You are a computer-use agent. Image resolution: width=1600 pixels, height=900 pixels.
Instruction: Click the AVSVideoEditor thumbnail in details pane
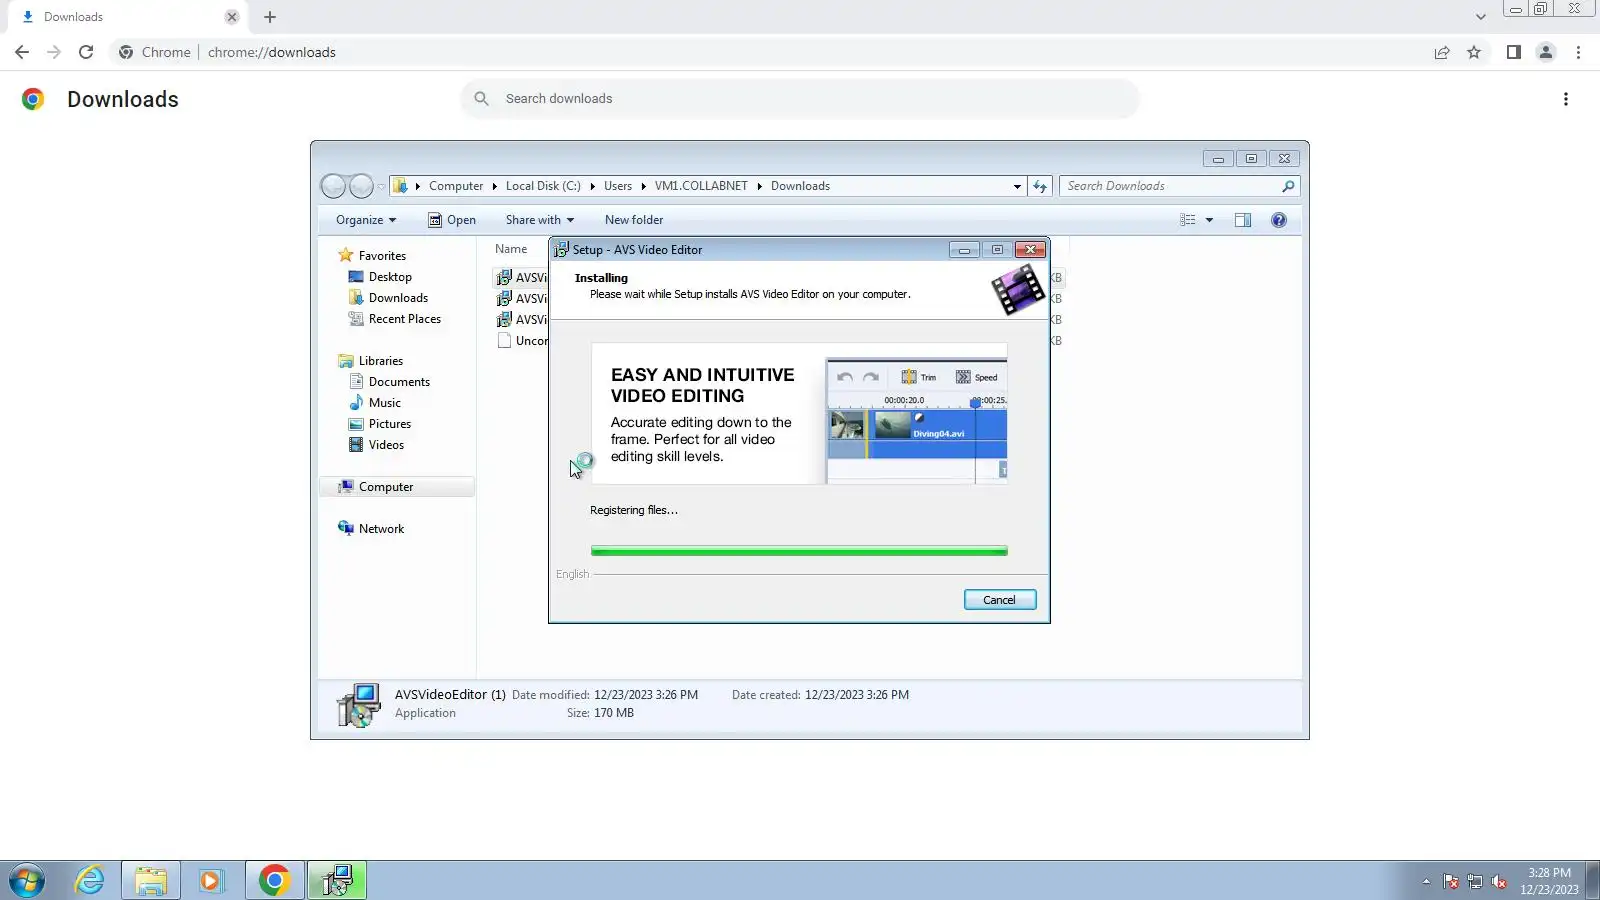point(358,705)
